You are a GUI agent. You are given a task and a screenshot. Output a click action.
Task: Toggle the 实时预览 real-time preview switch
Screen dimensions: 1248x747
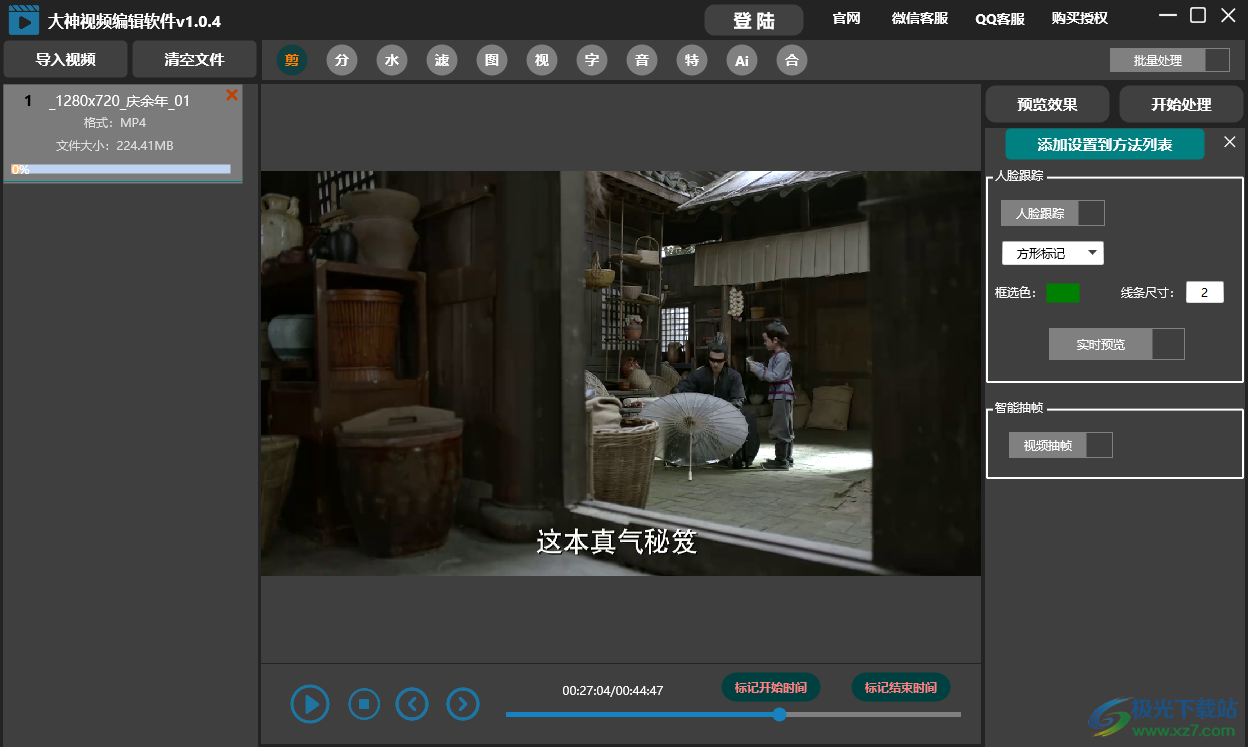(1117, 344)
